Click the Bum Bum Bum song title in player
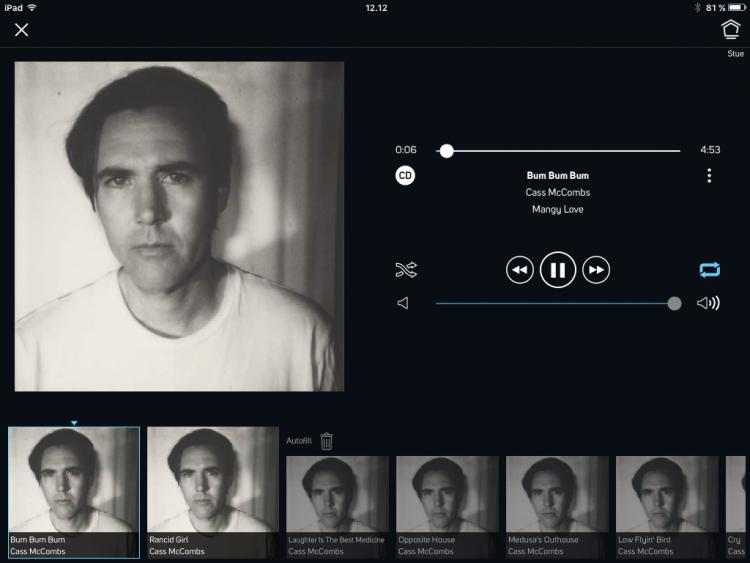Image resolution: width=750 pixels, height=563 pixels. coord(558,176)
